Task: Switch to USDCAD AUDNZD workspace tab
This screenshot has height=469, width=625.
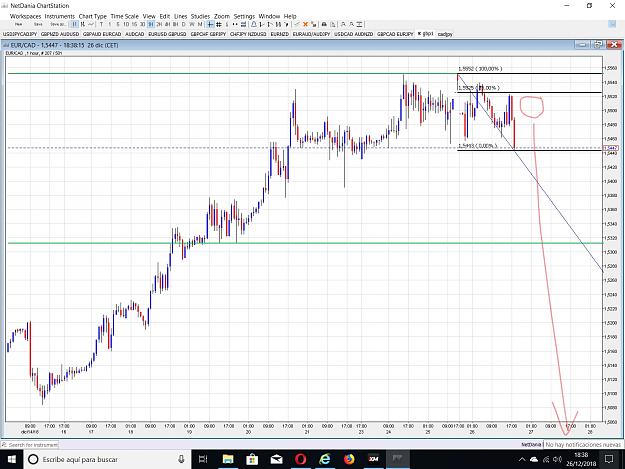Action: (x=354, y=34)
